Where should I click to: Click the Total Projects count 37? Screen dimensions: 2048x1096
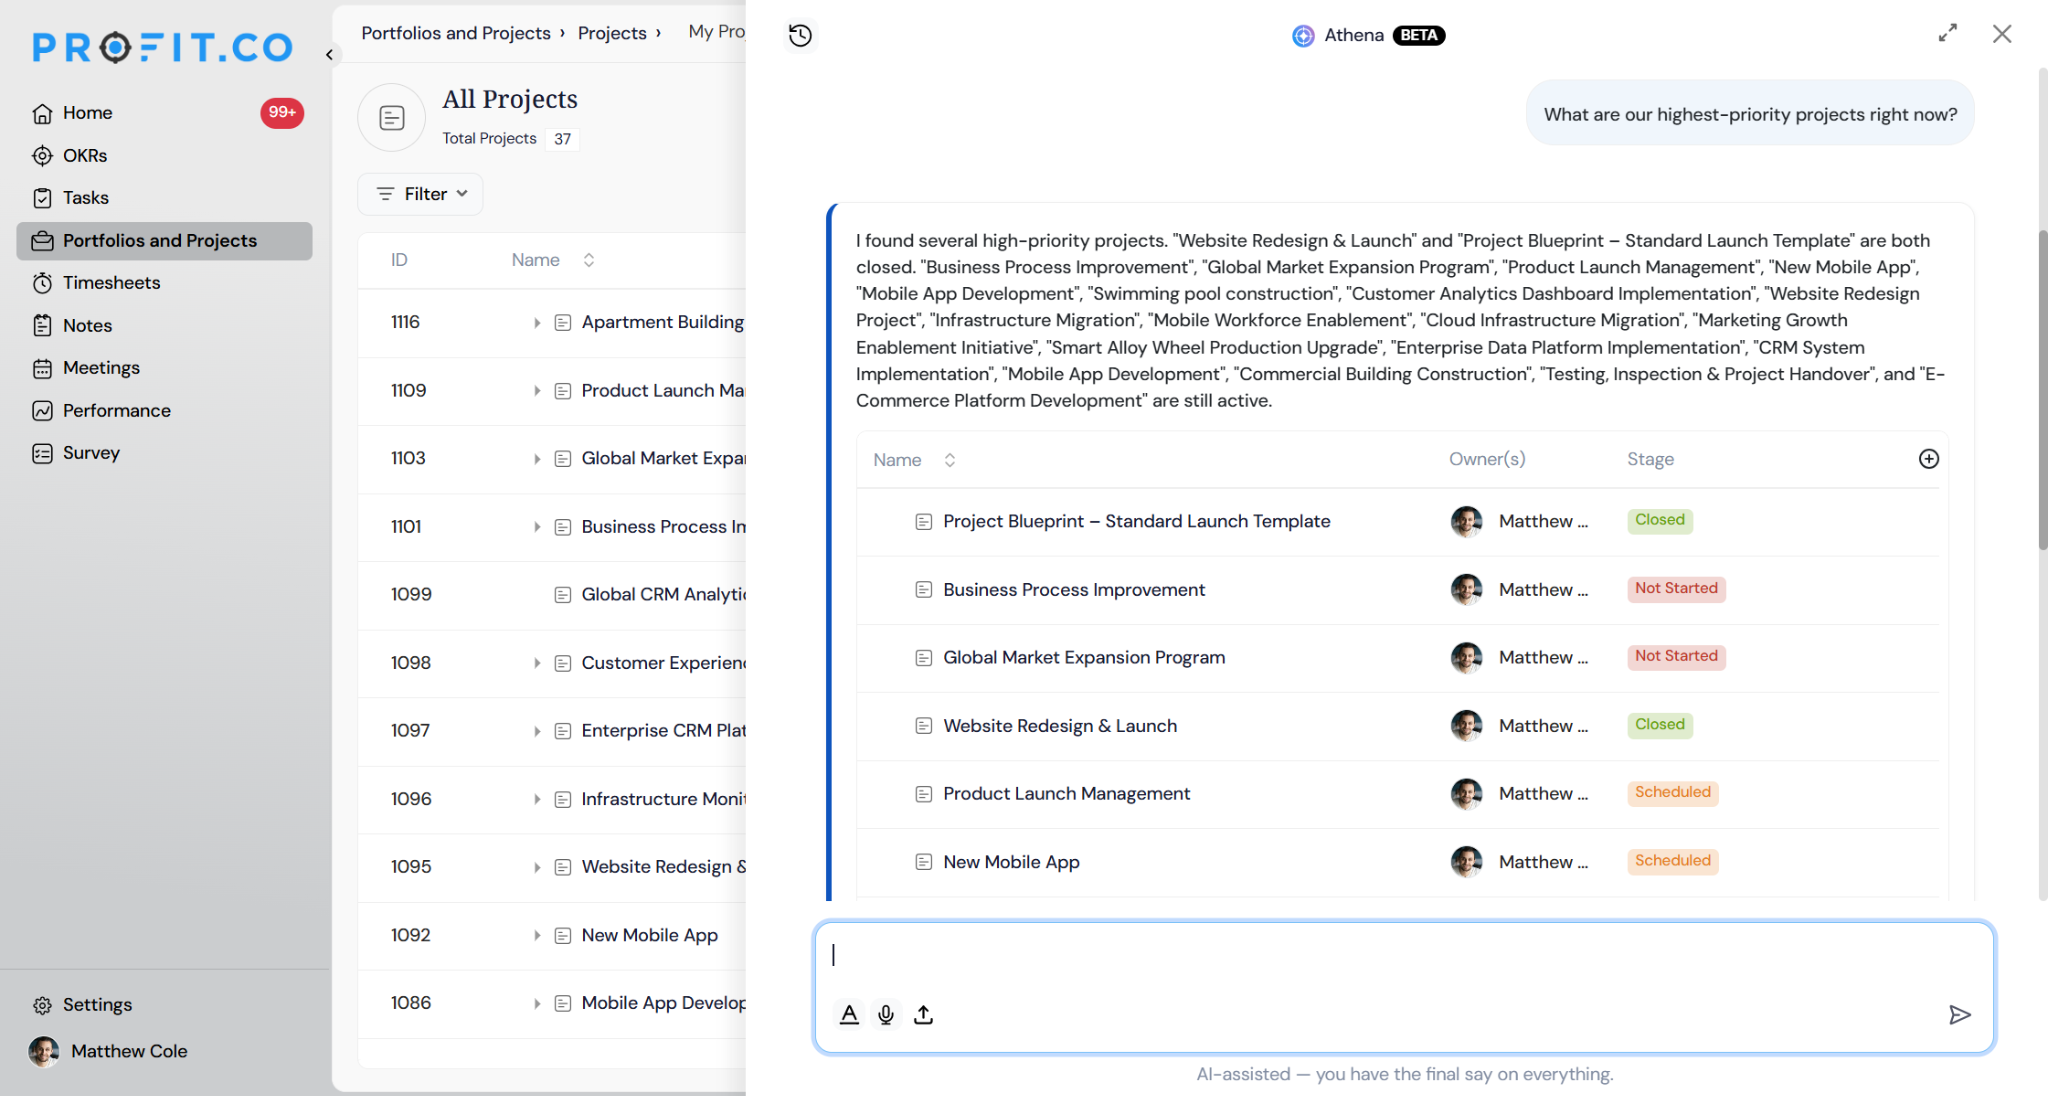563,138
